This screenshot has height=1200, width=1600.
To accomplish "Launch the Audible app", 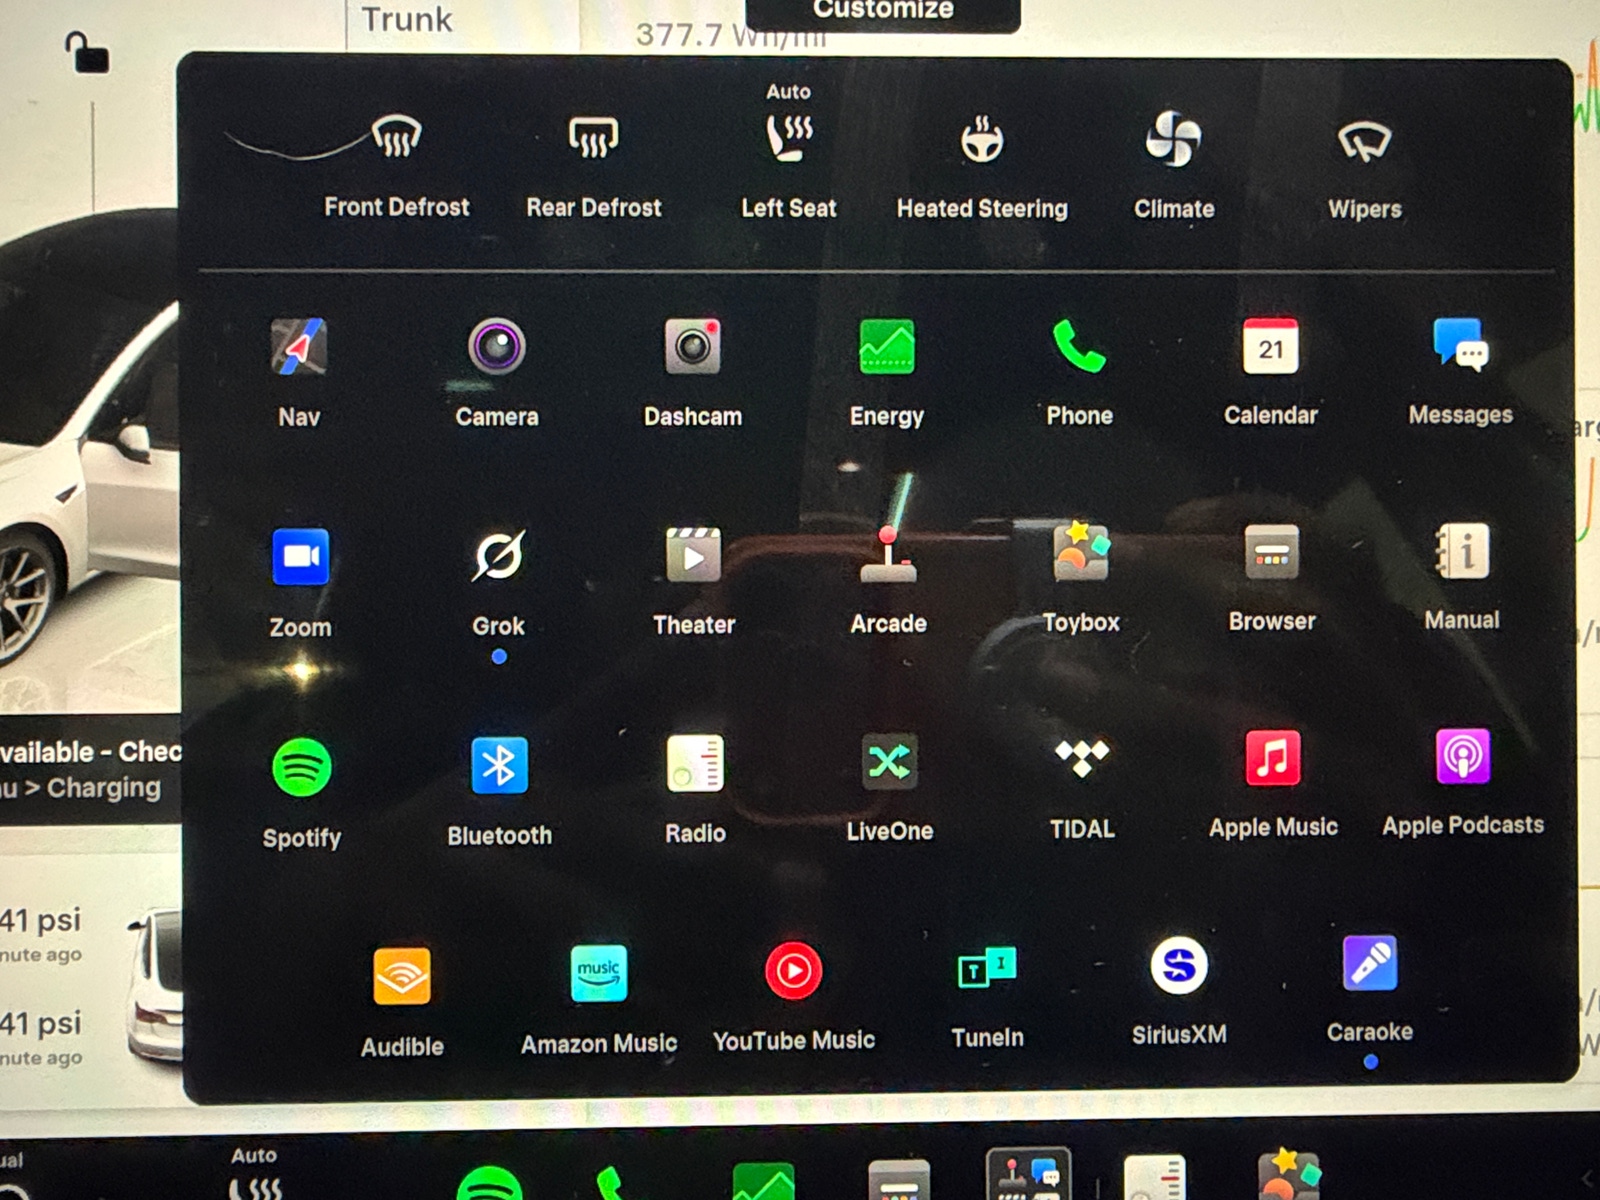I will pos(402,976).
